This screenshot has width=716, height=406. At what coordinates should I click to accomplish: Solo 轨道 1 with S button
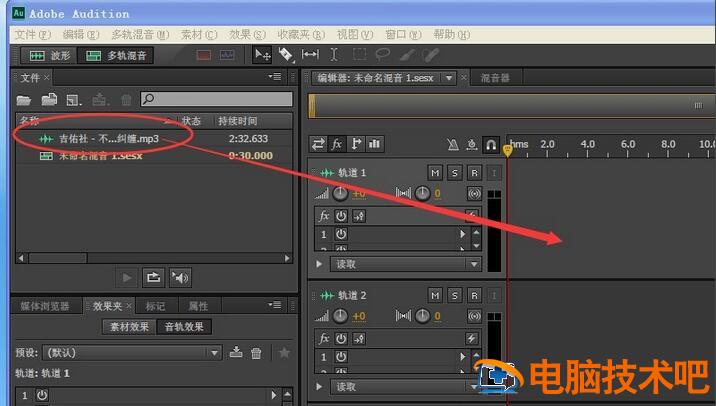[454, 173]
